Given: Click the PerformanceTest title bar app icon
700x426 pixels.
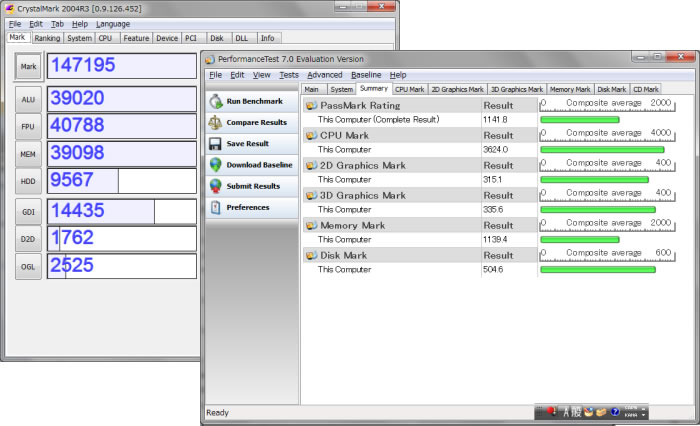Looking at the screenshot, I should coord(210,59).
